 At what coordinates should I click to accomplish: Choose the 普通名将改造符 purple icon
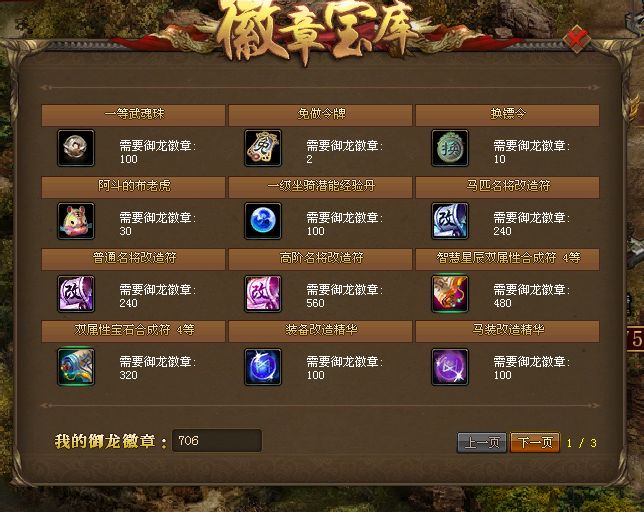76,294
